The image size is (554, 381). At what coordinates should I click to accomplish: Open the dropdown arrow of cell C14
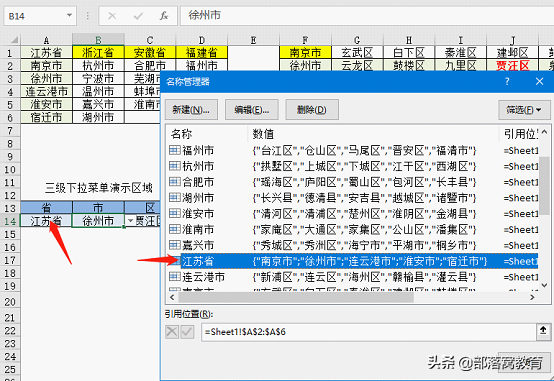(130, 221)
